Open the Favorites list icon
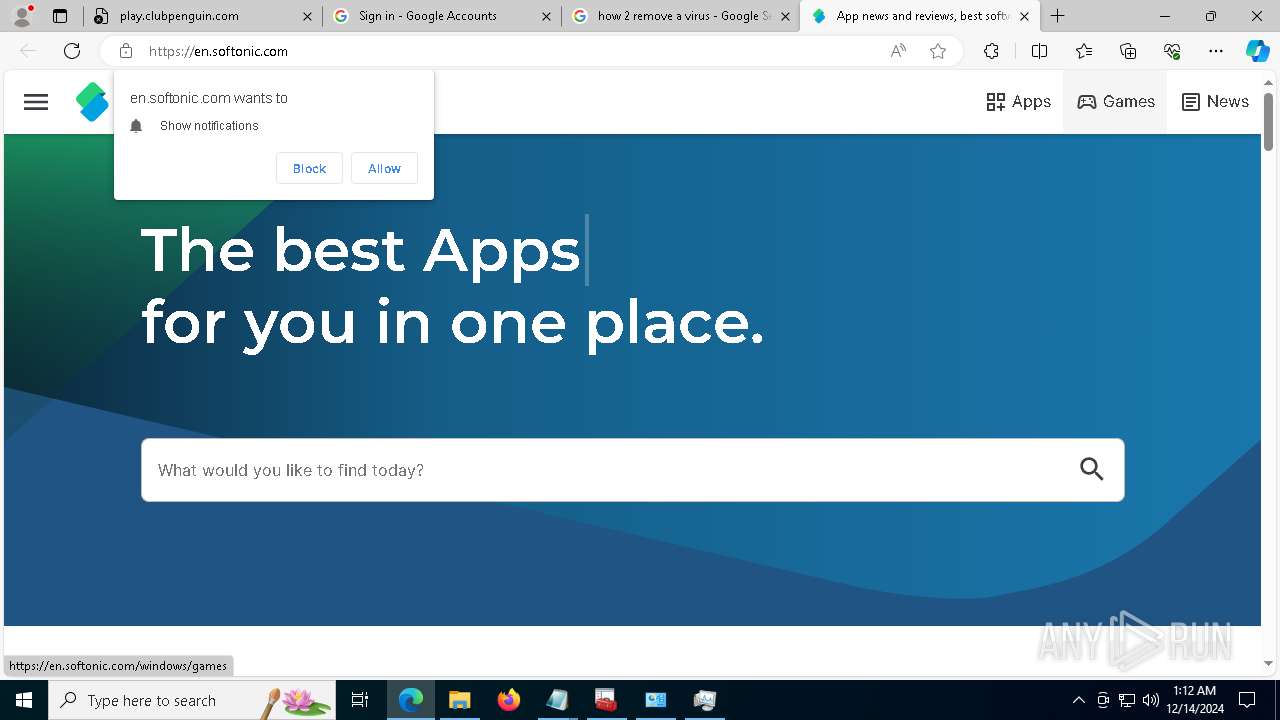 [x=1084, y=51]
